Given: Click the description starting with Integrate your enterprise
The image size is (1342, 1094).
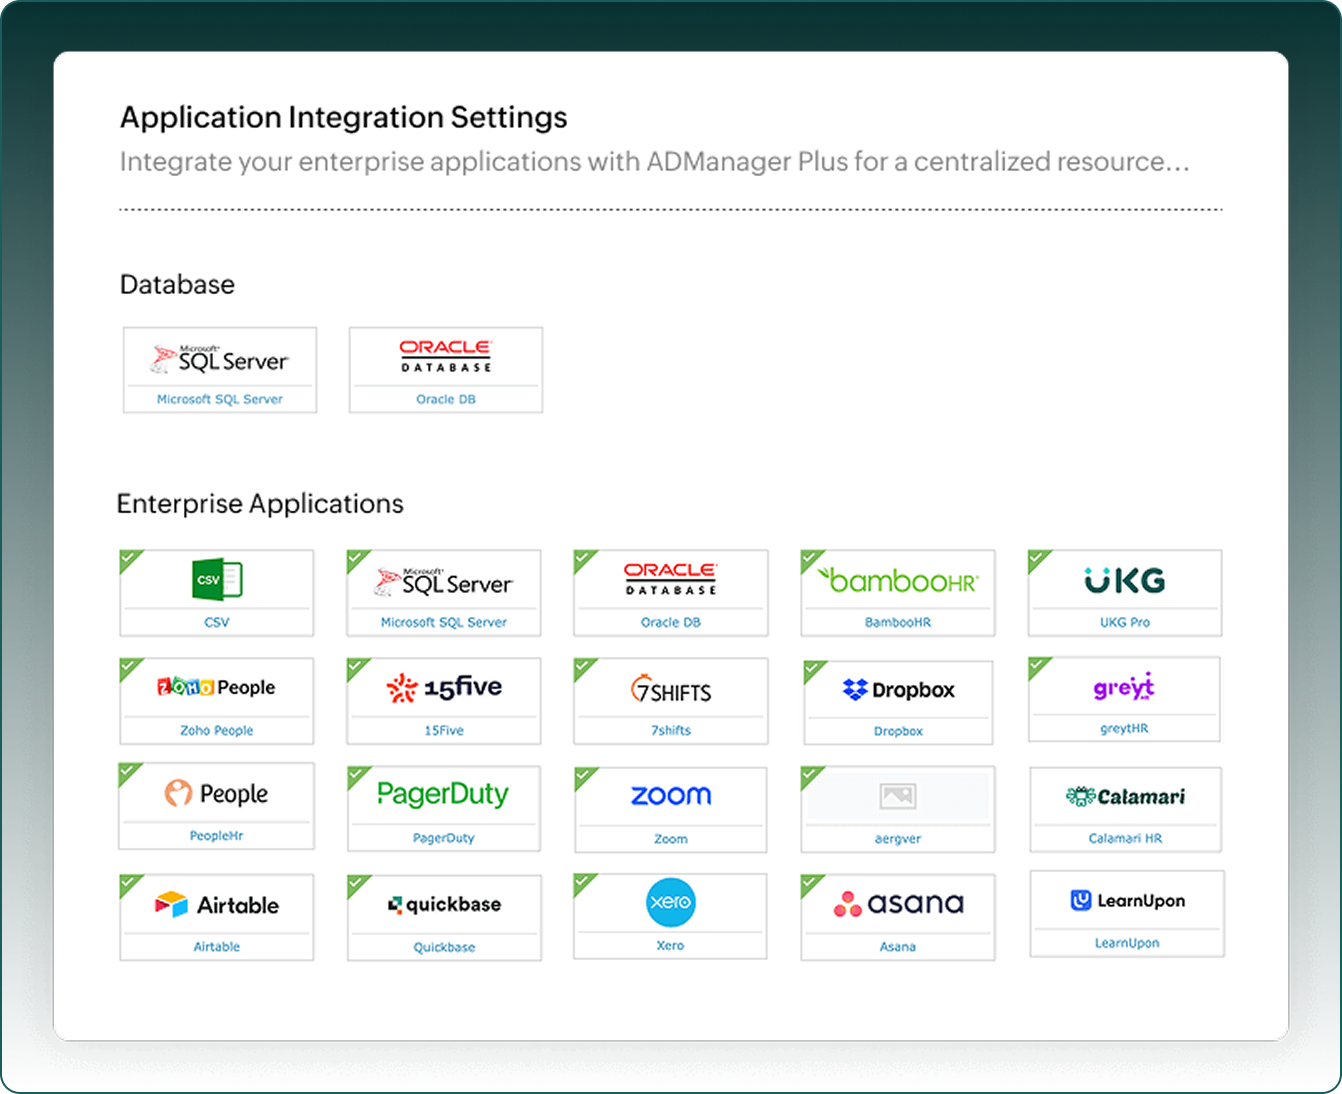Looking at the screenshot, I should click(x=655, y=162).
